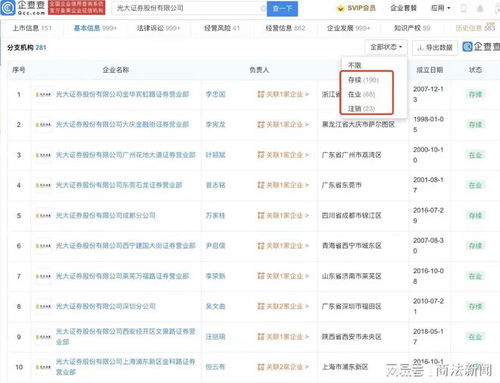The width and height of the screenshot is (500, 383).
Task: Switch to the 知识产权 tab
Action: tap(412, 28)
